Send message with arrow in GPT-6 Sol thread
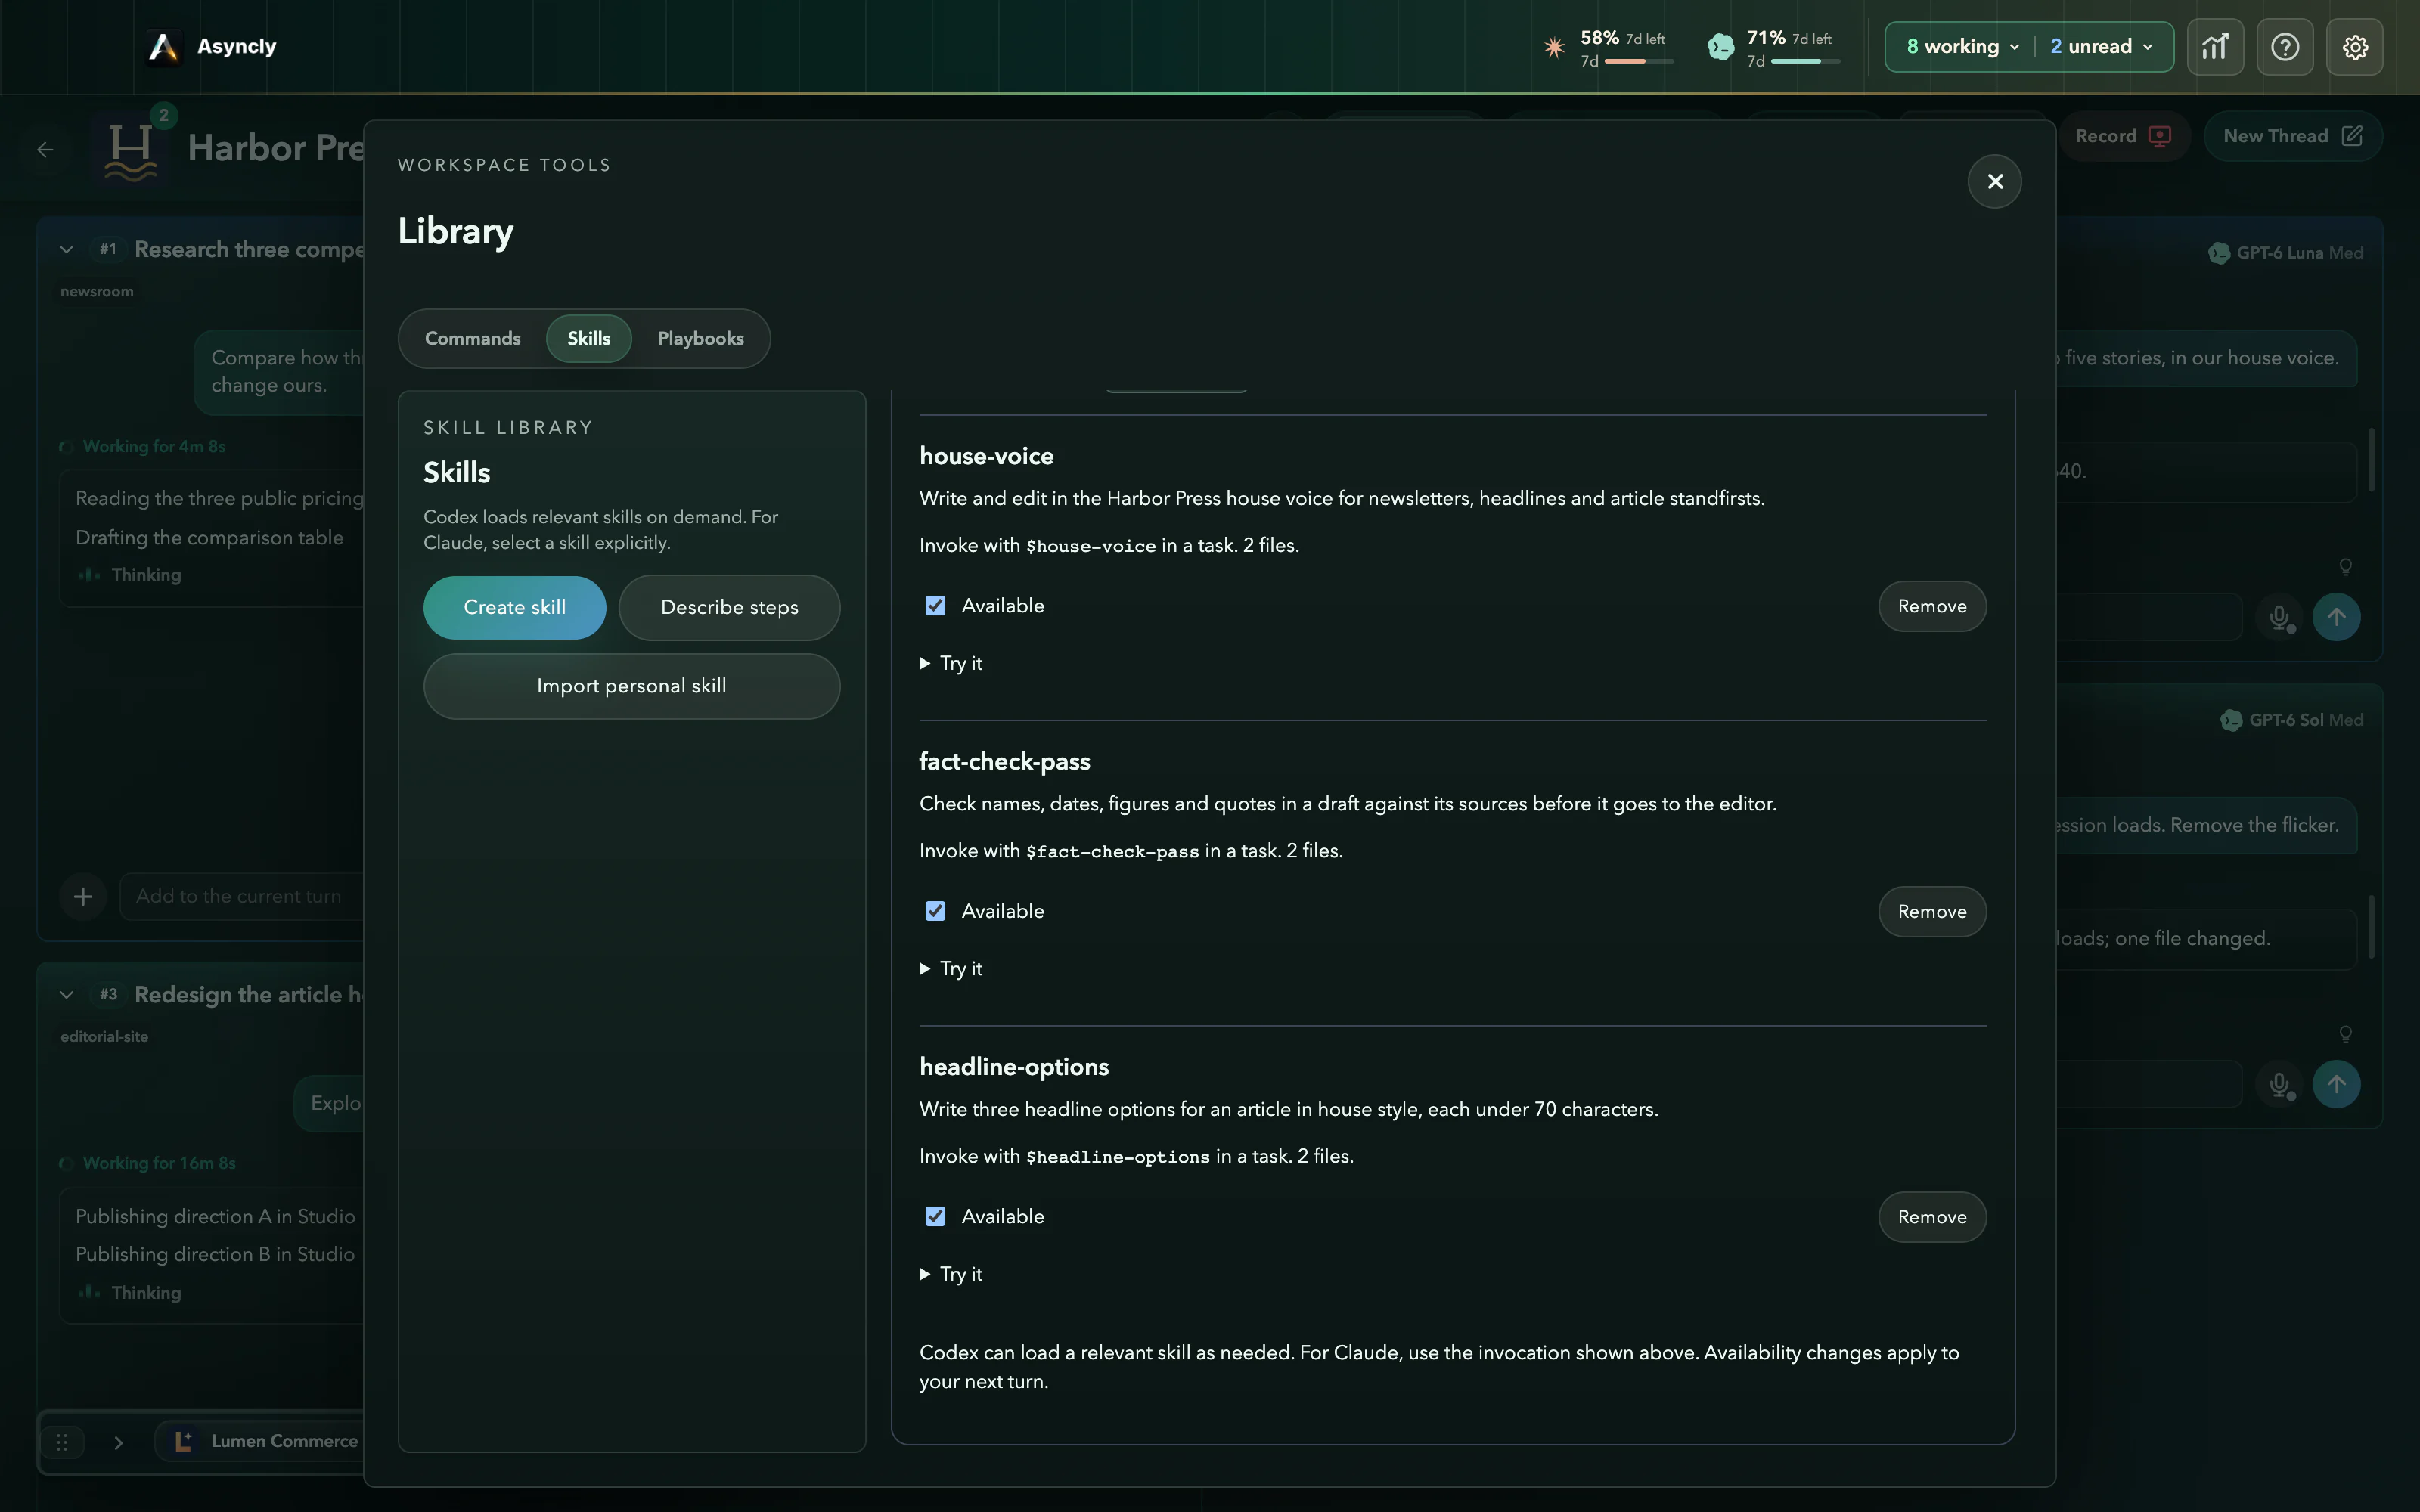 click(x=2337, y=1084)
